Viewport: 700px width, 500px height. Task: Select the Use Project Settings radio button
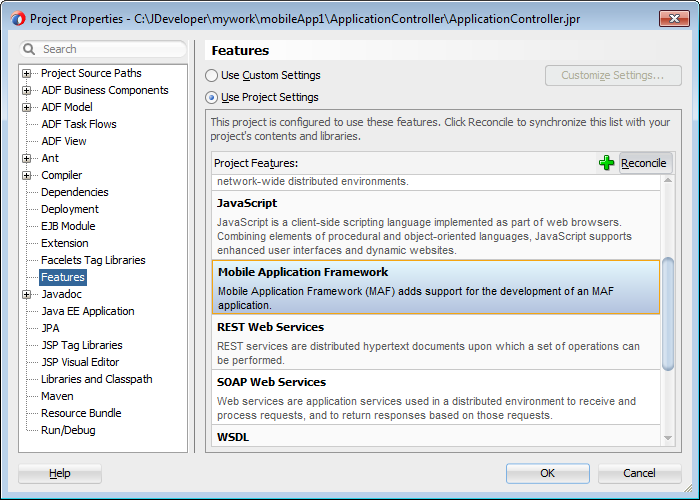coord(211,98)
